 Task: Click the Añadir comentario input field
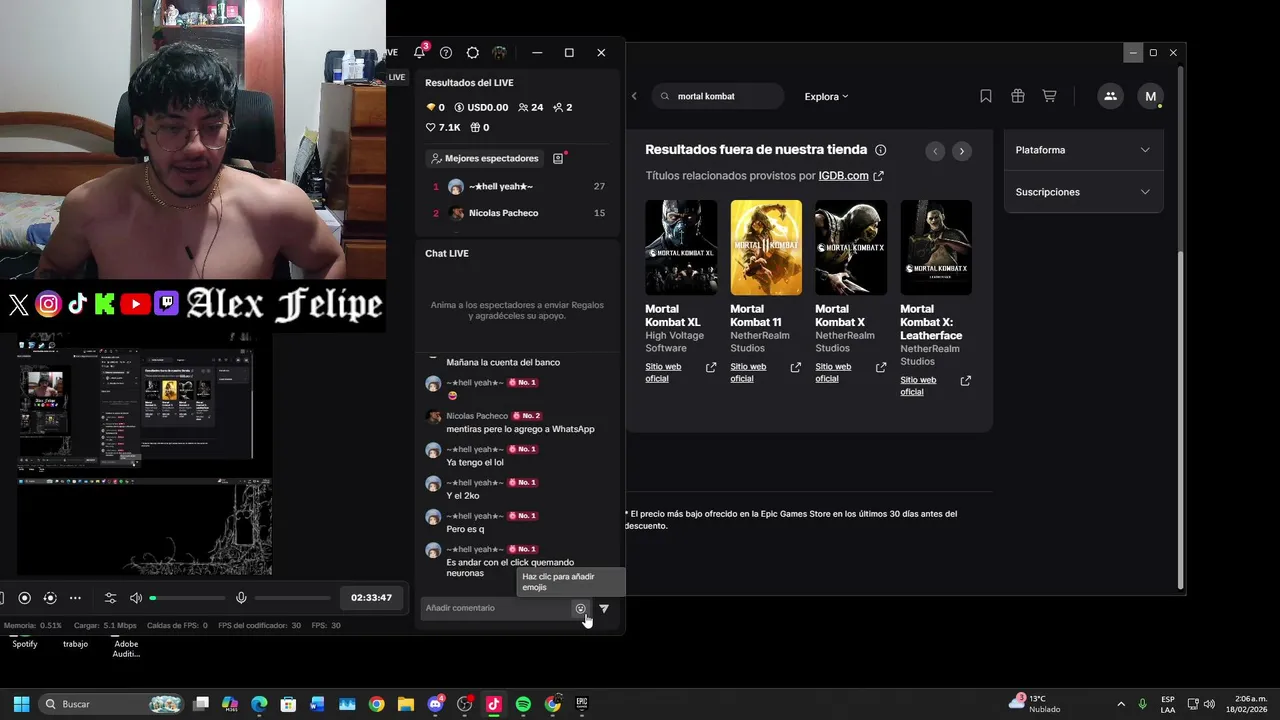[x=496, y=608]
